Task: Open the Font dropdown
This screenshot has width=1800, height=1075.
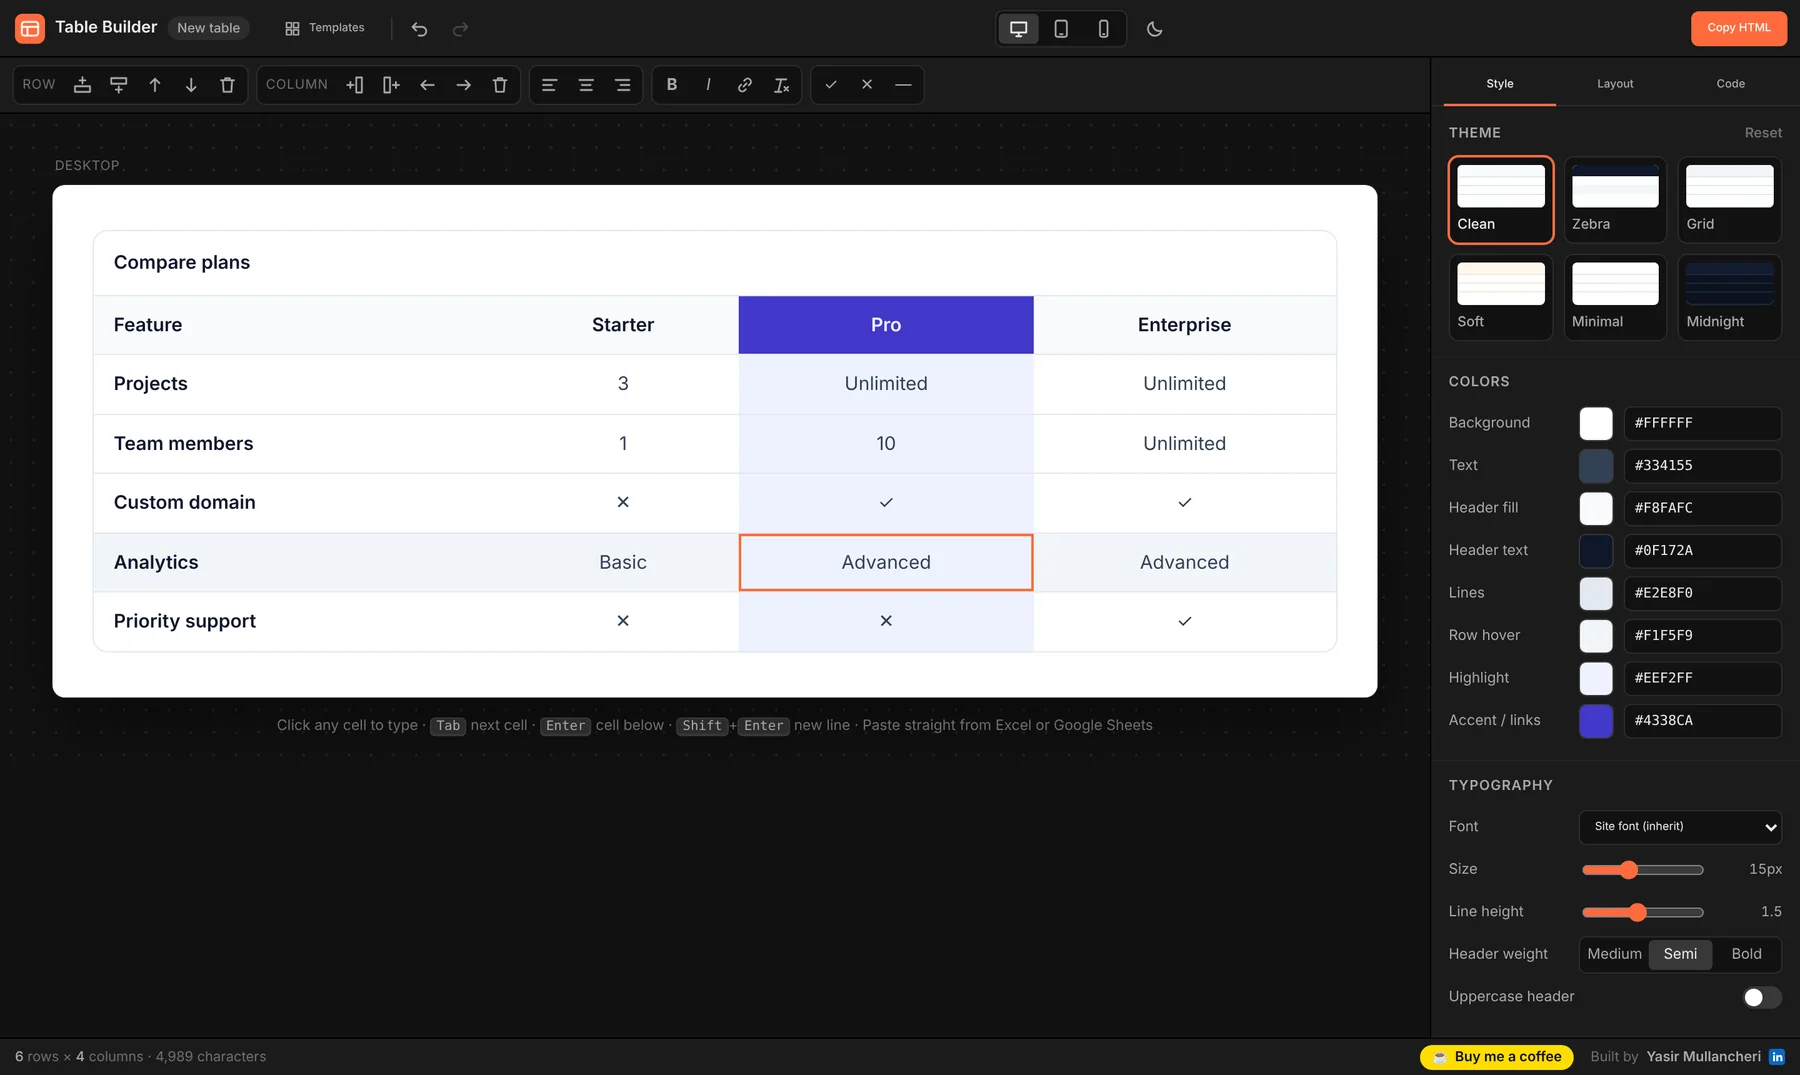Action: click(x=1680, y=827)
